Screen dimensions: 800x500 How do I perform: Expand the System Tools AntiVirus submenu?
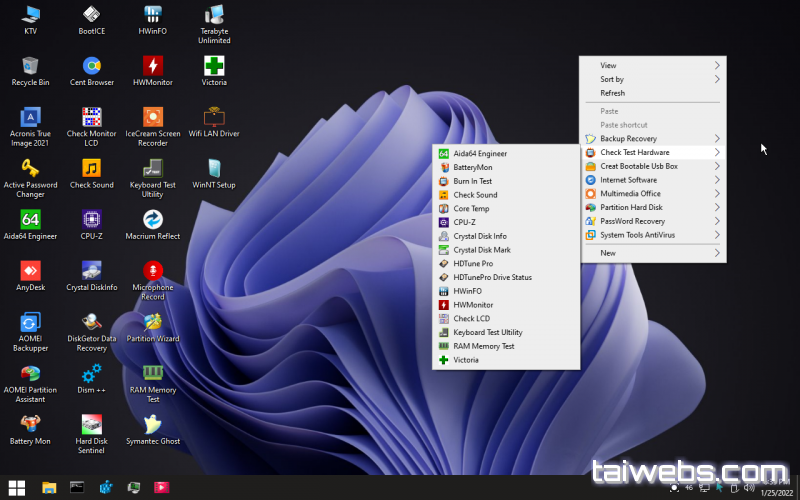tap(651, 235)
